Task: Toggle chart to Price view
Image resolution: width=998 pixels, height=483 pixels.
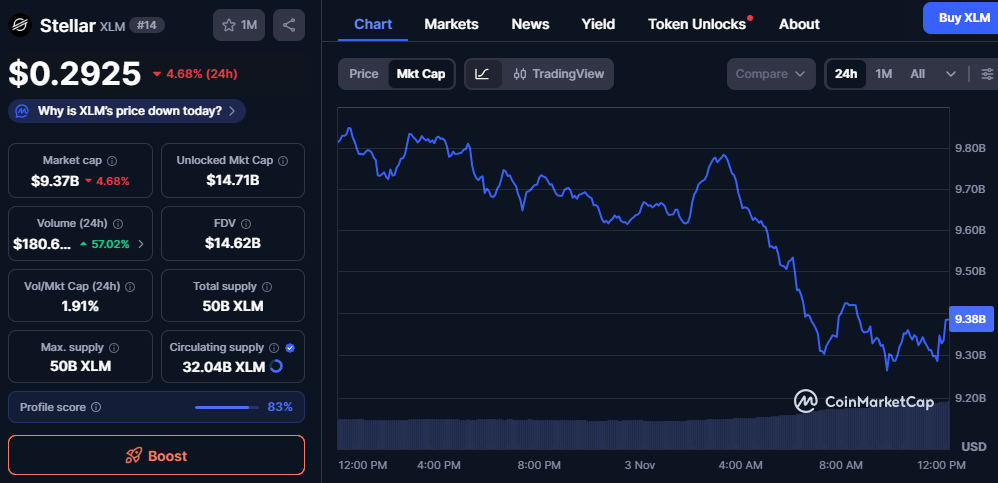Action: tap(363, 74)
